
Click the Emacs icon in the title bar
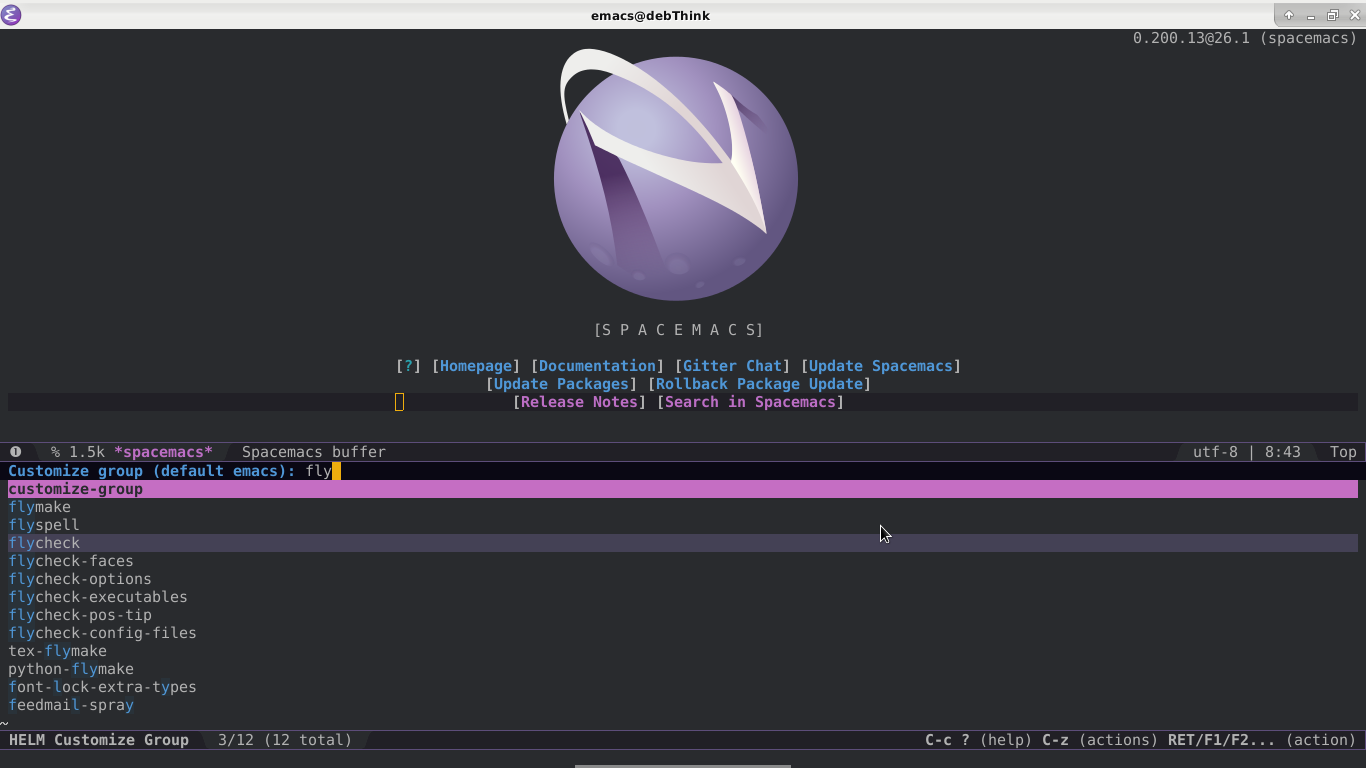click(x=11, y=15)
